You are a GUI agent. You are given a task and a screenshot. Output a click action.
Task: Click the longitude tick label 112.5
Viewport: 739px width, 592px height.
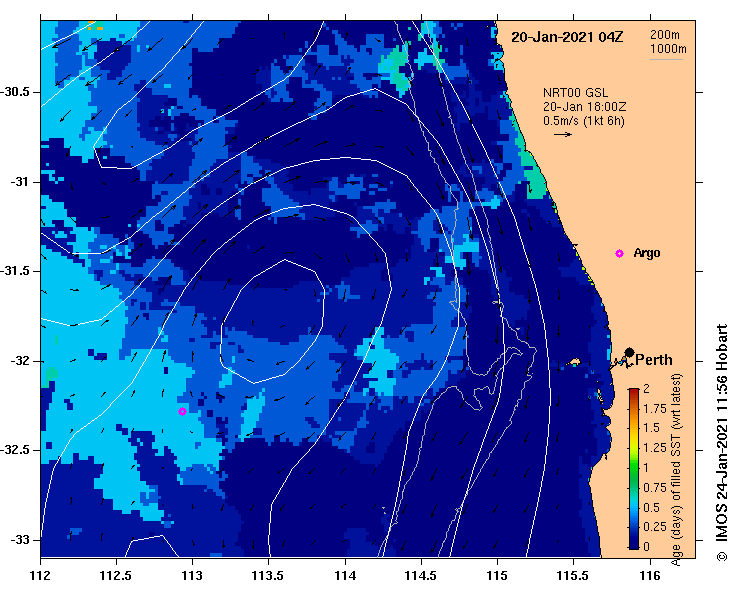click(115, 576)
